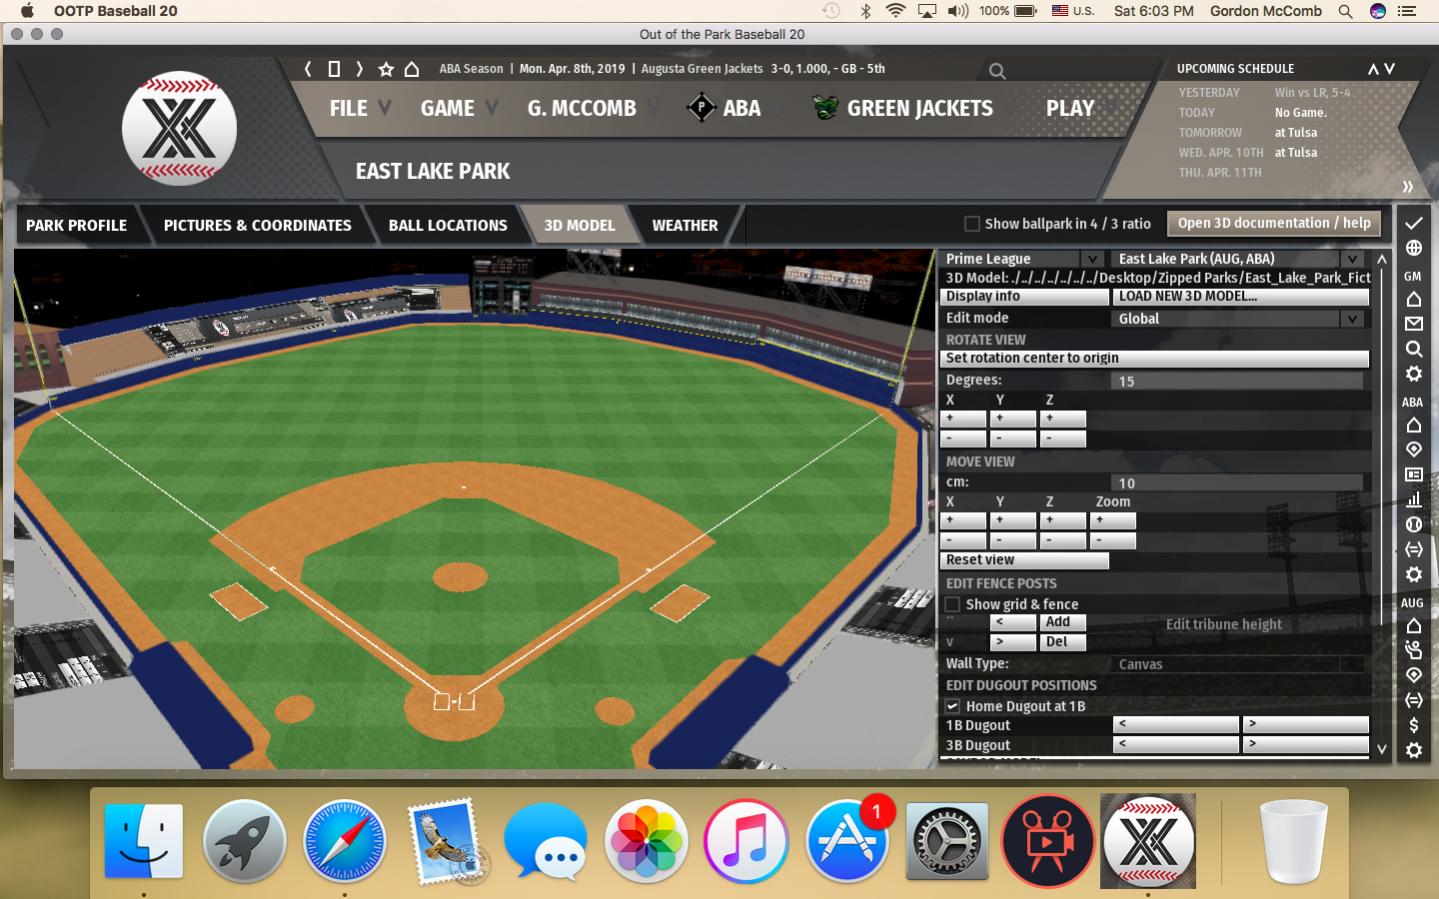The height and width of the screenshot is (899, 1439).
Task: Click the Add fence post button
Action: click(1062, 622)
